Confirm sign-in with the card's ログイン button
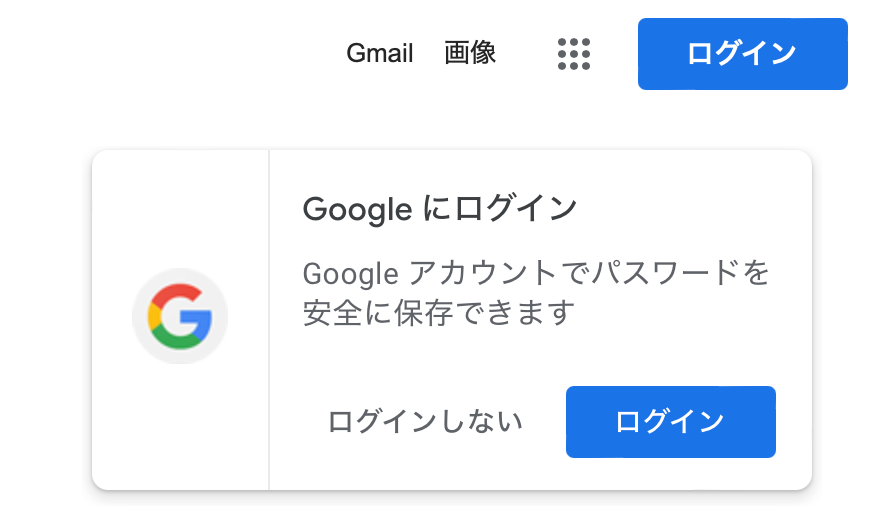This screenshot has width=876, height=530. pyautogui.click(x=670, y=422)
